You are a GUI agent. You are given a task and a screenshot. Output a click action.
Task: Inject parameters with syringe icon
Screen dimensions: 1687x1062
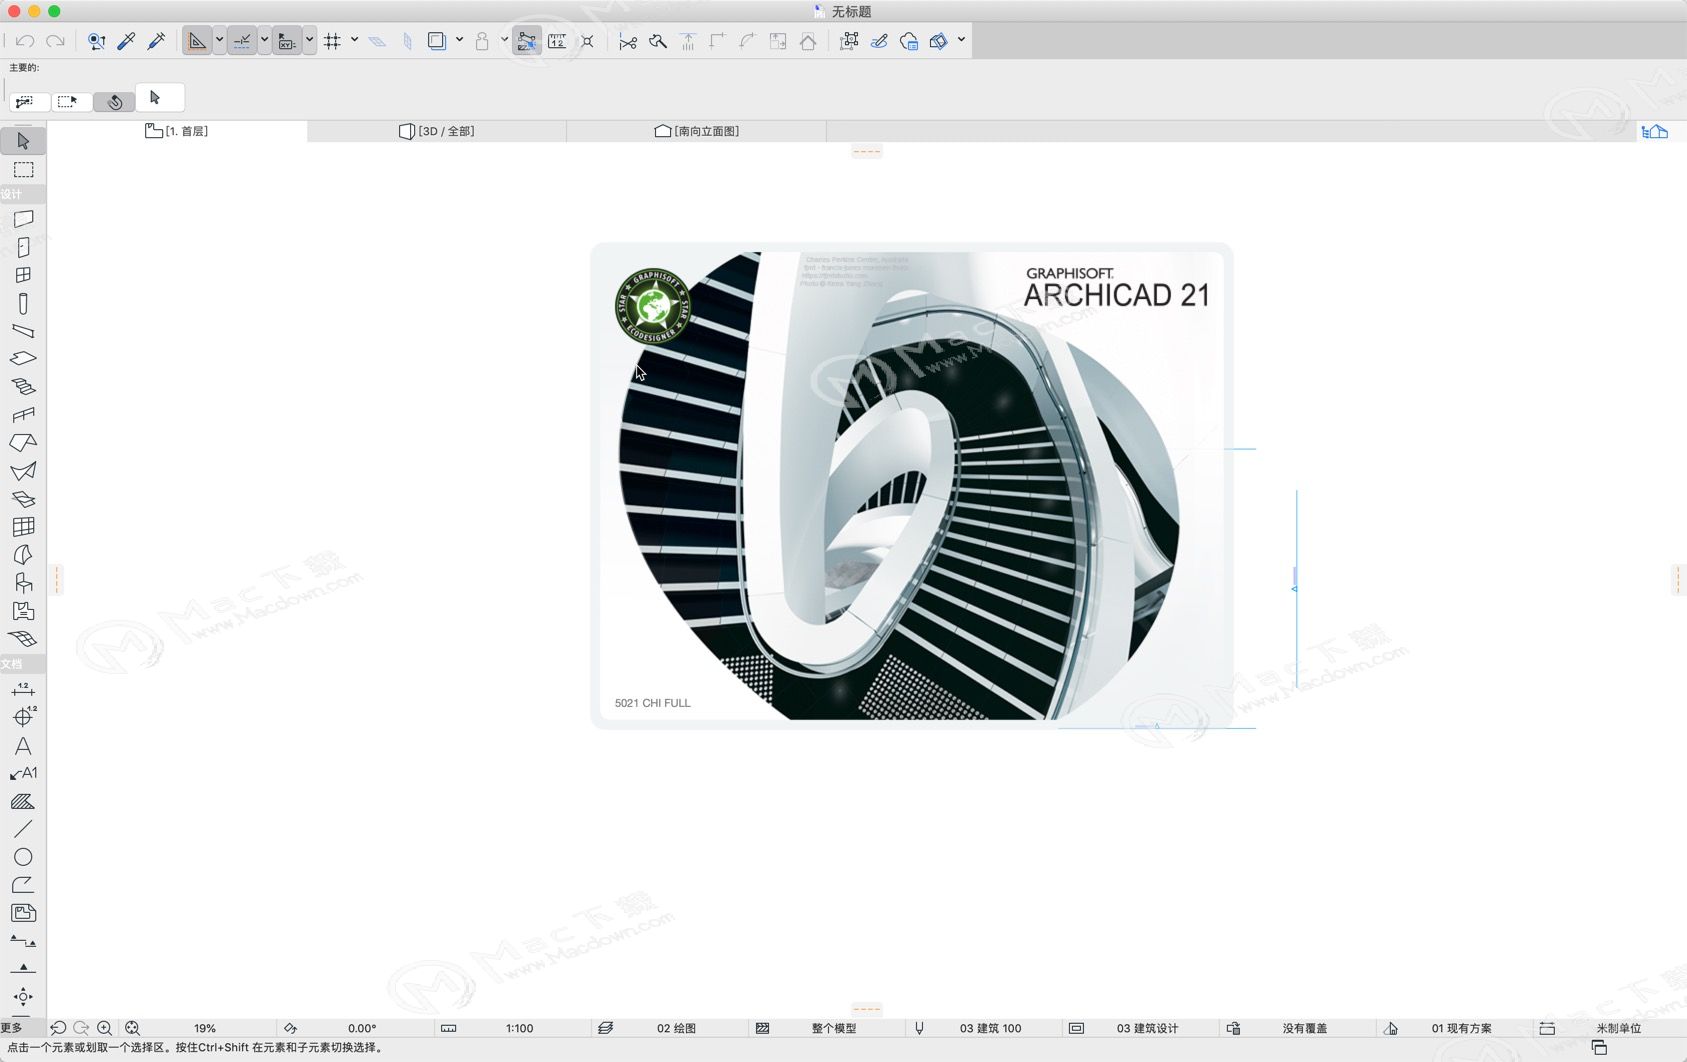[156, 41]
